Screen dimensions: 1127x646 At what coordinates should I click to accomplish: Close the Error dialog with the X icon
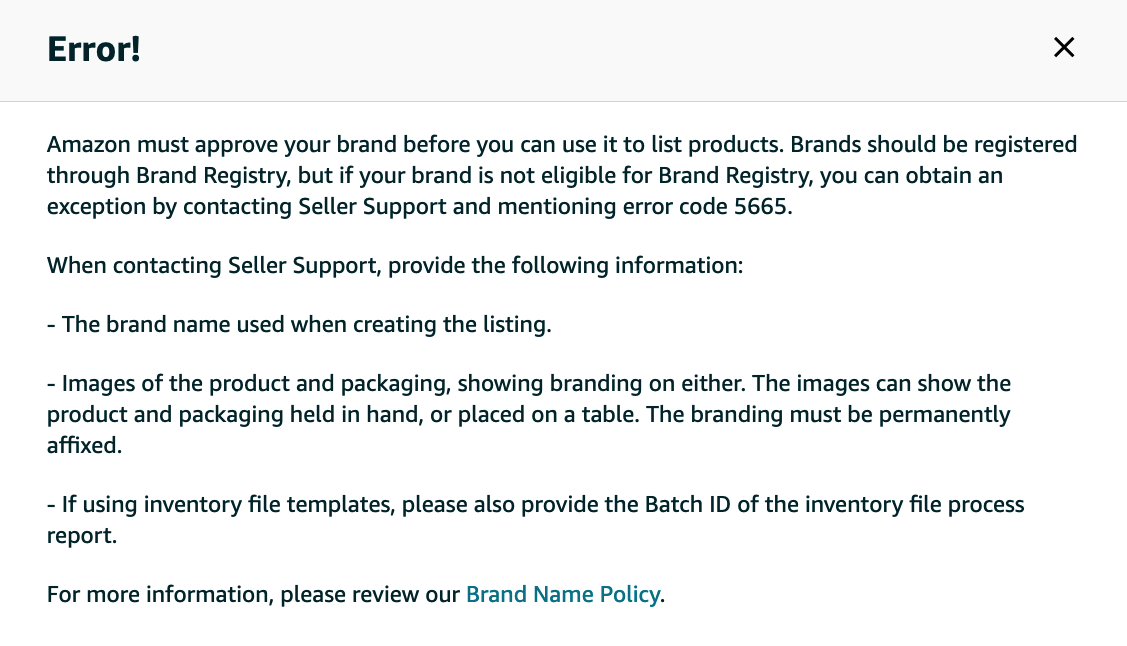coord(1064,47)
